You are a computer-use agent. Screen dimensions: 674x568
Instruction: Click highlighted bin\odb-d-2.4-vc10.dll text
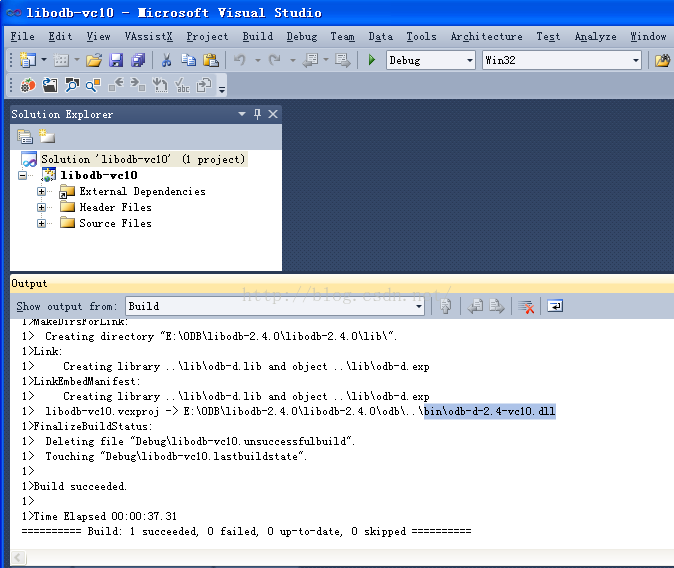pyautogui.click(x=490, y=411)
